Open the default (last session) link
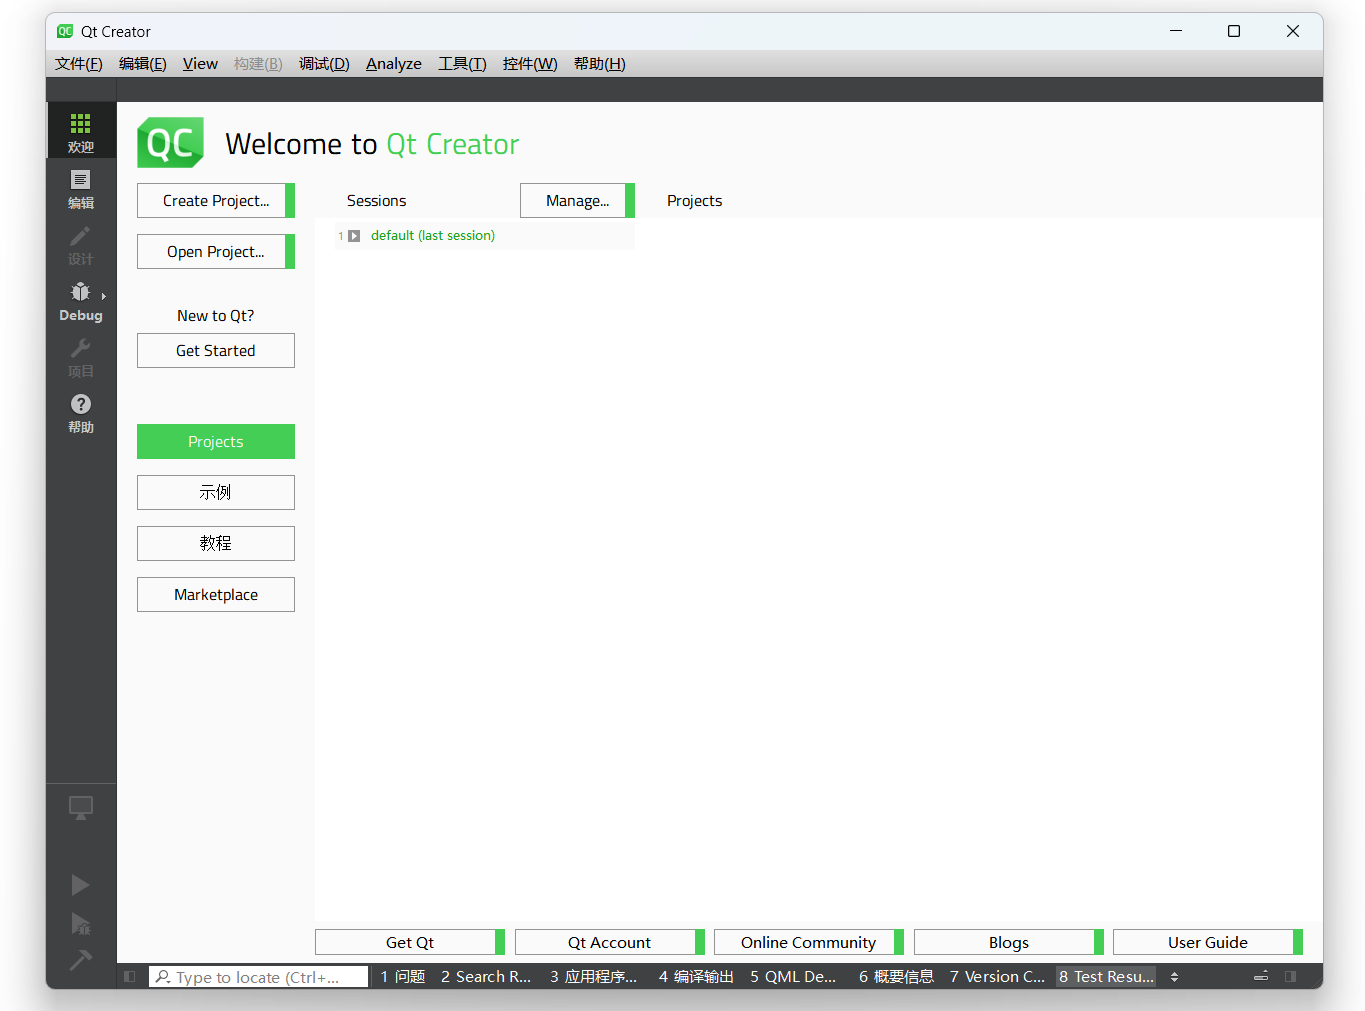 tap(433, 236)
